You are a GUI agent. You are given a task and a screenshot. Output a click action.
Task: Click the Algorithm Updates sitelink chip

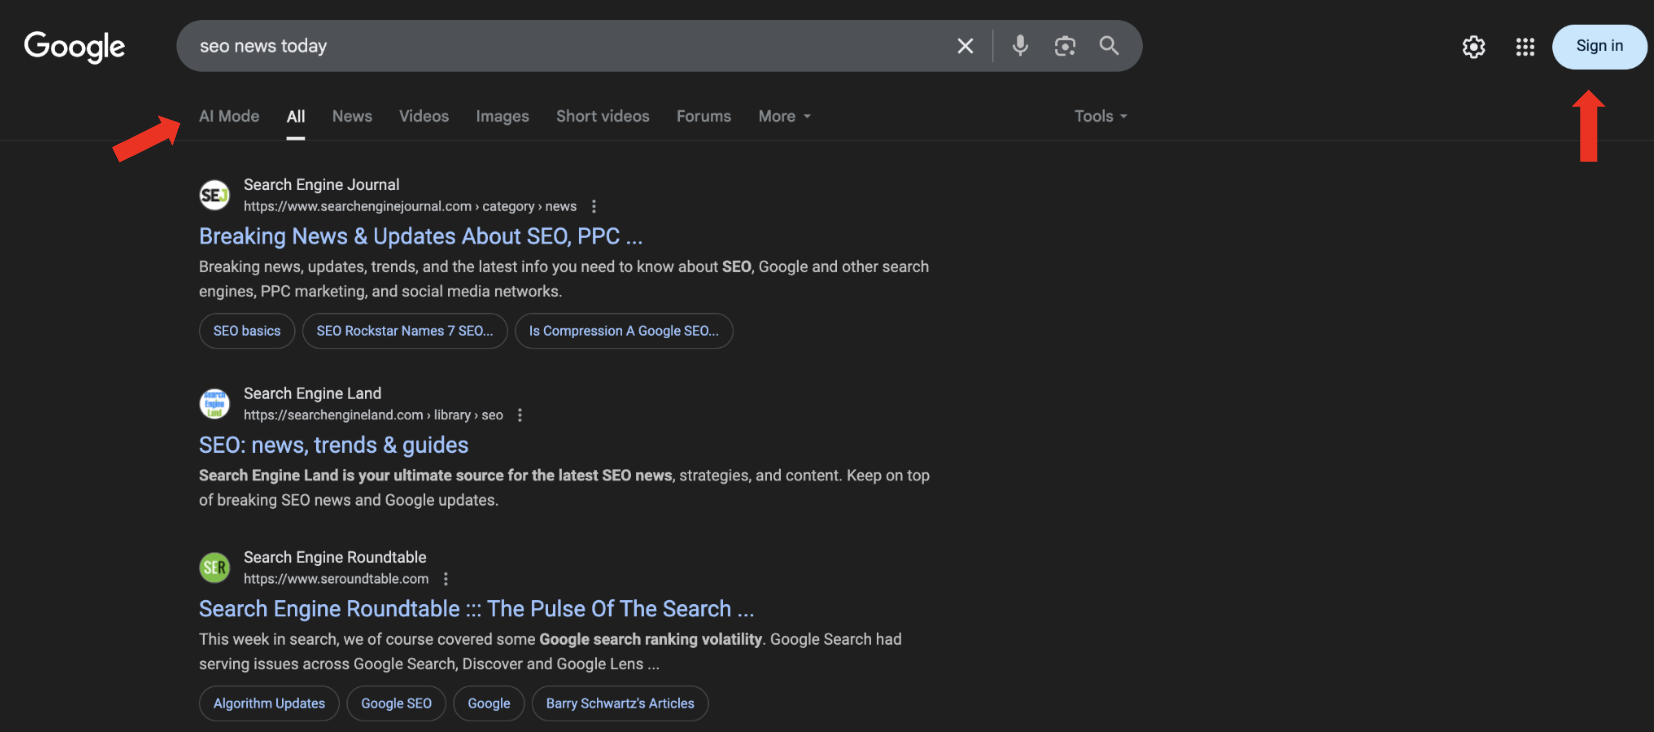[x=269, y=703]
